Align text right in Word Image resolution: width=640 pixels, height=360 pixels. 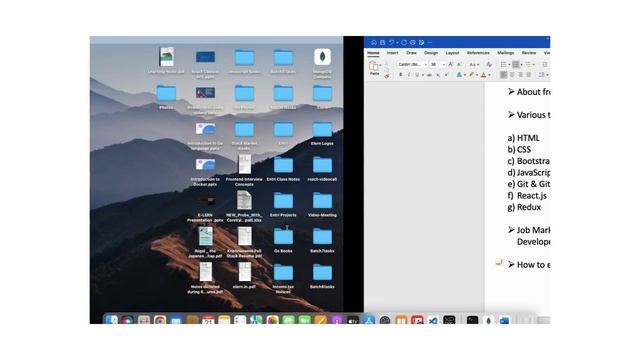tap(520, 75)
